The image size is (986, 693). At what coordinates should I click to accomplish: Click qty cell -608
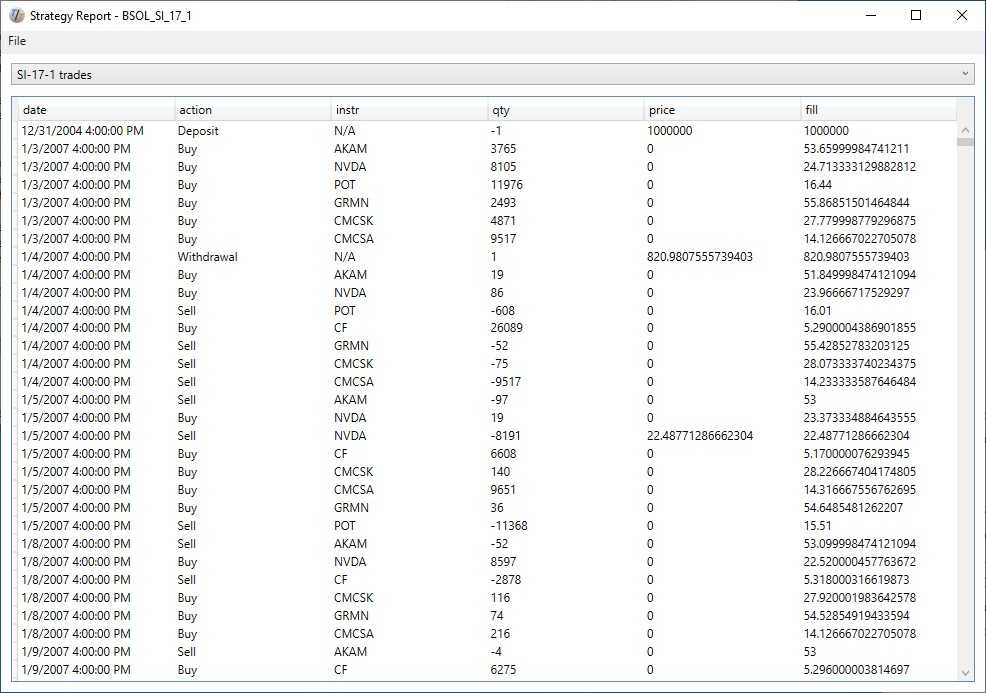click(x=503, y=311)
